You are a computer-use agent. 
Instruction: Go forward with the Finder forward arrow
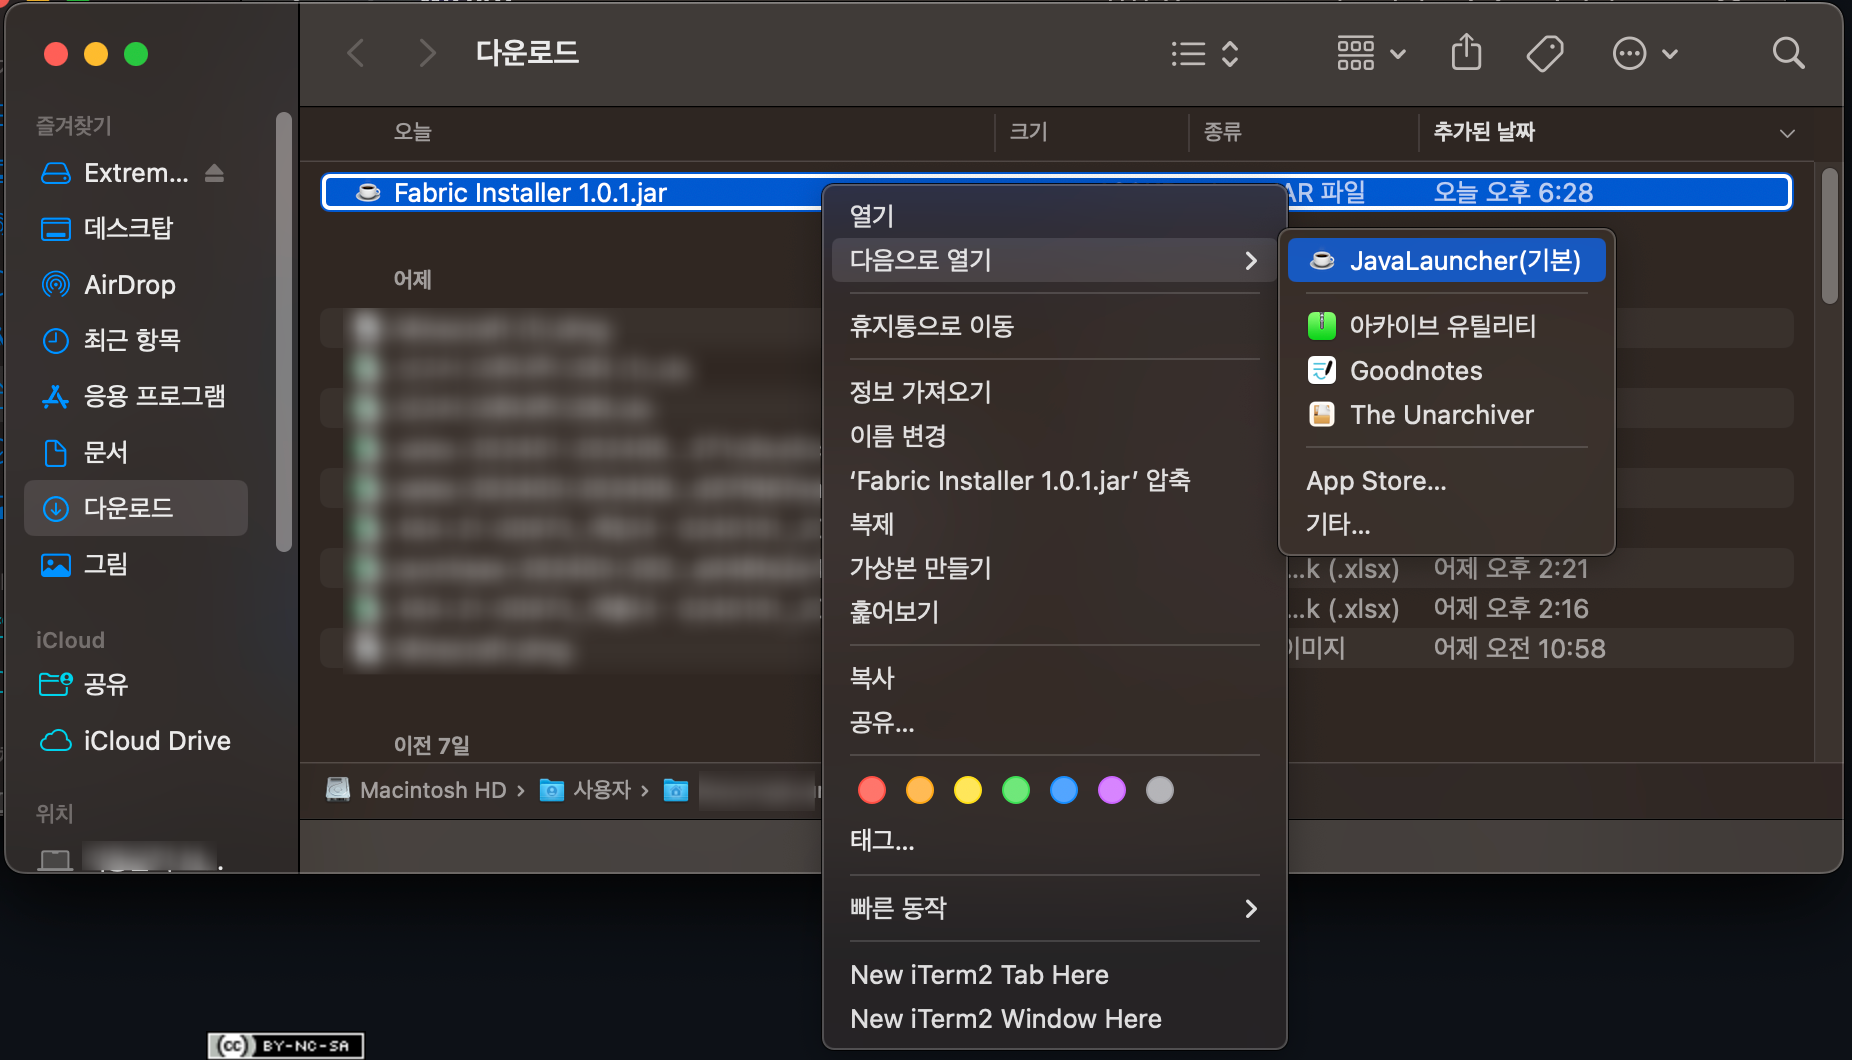point(427,53)
